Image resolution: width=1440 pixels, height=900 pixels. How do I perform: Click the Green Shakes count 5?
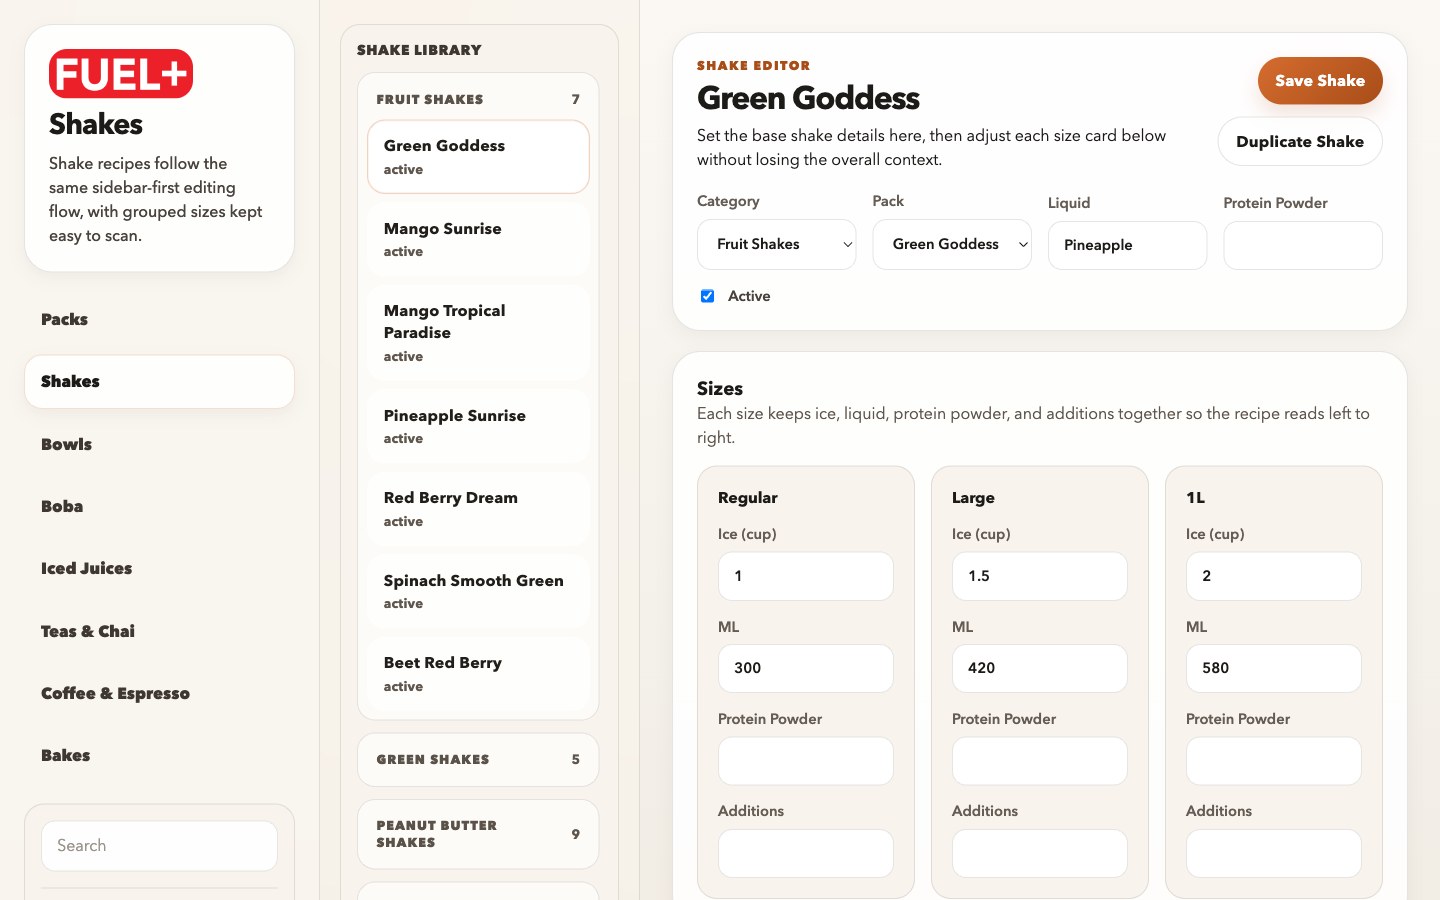[575, 760]
